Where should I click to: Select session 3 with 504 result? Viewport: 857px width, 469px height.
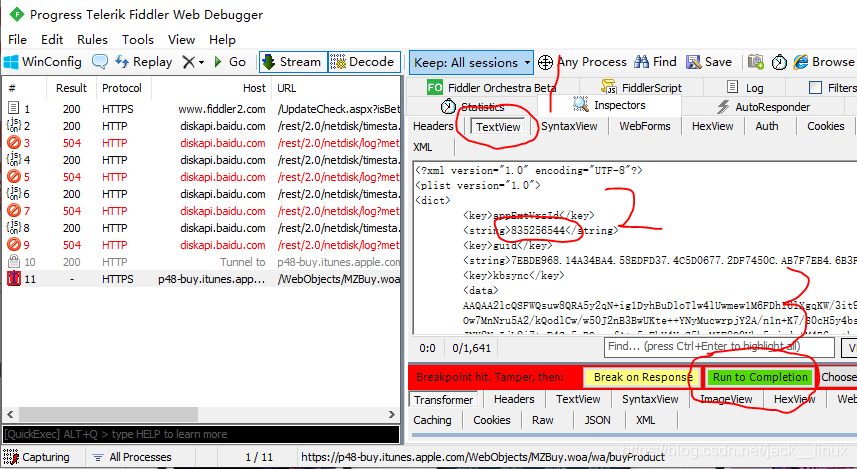coord(202,143)
